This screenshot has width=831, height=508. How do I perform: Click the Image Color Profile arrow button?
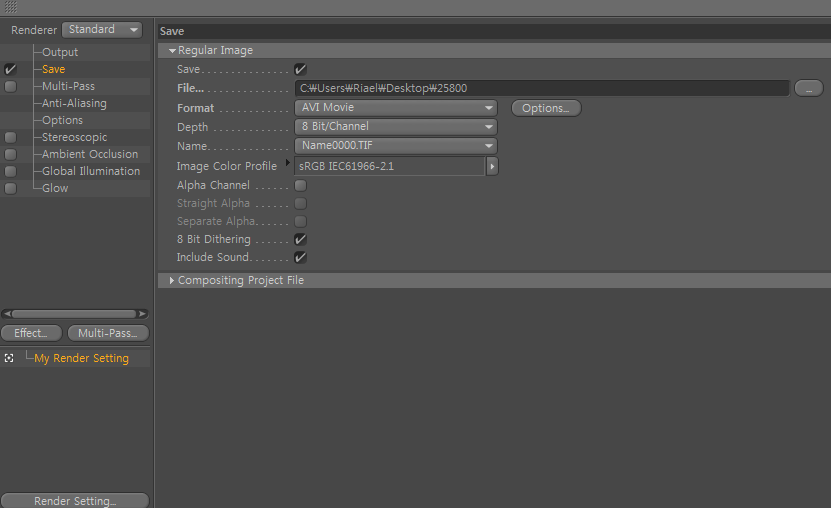point(492,166)
